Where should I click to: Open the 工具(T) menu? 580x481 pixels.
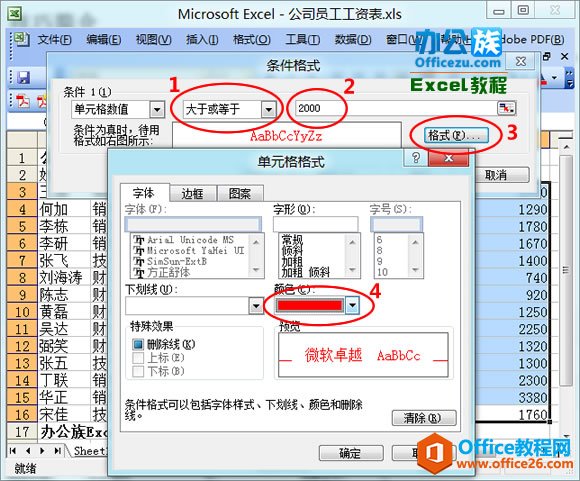(303, 39)
